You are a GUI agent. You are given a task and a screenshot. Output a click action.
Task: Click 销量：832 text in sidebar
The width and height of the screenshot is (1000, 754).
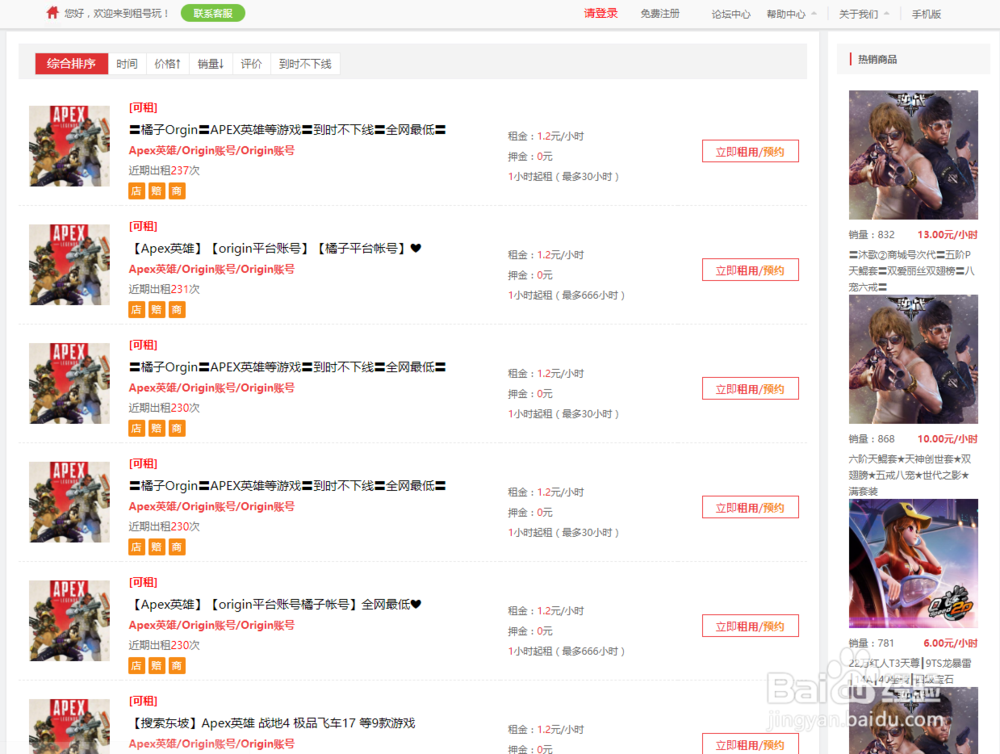coord(872,235)
